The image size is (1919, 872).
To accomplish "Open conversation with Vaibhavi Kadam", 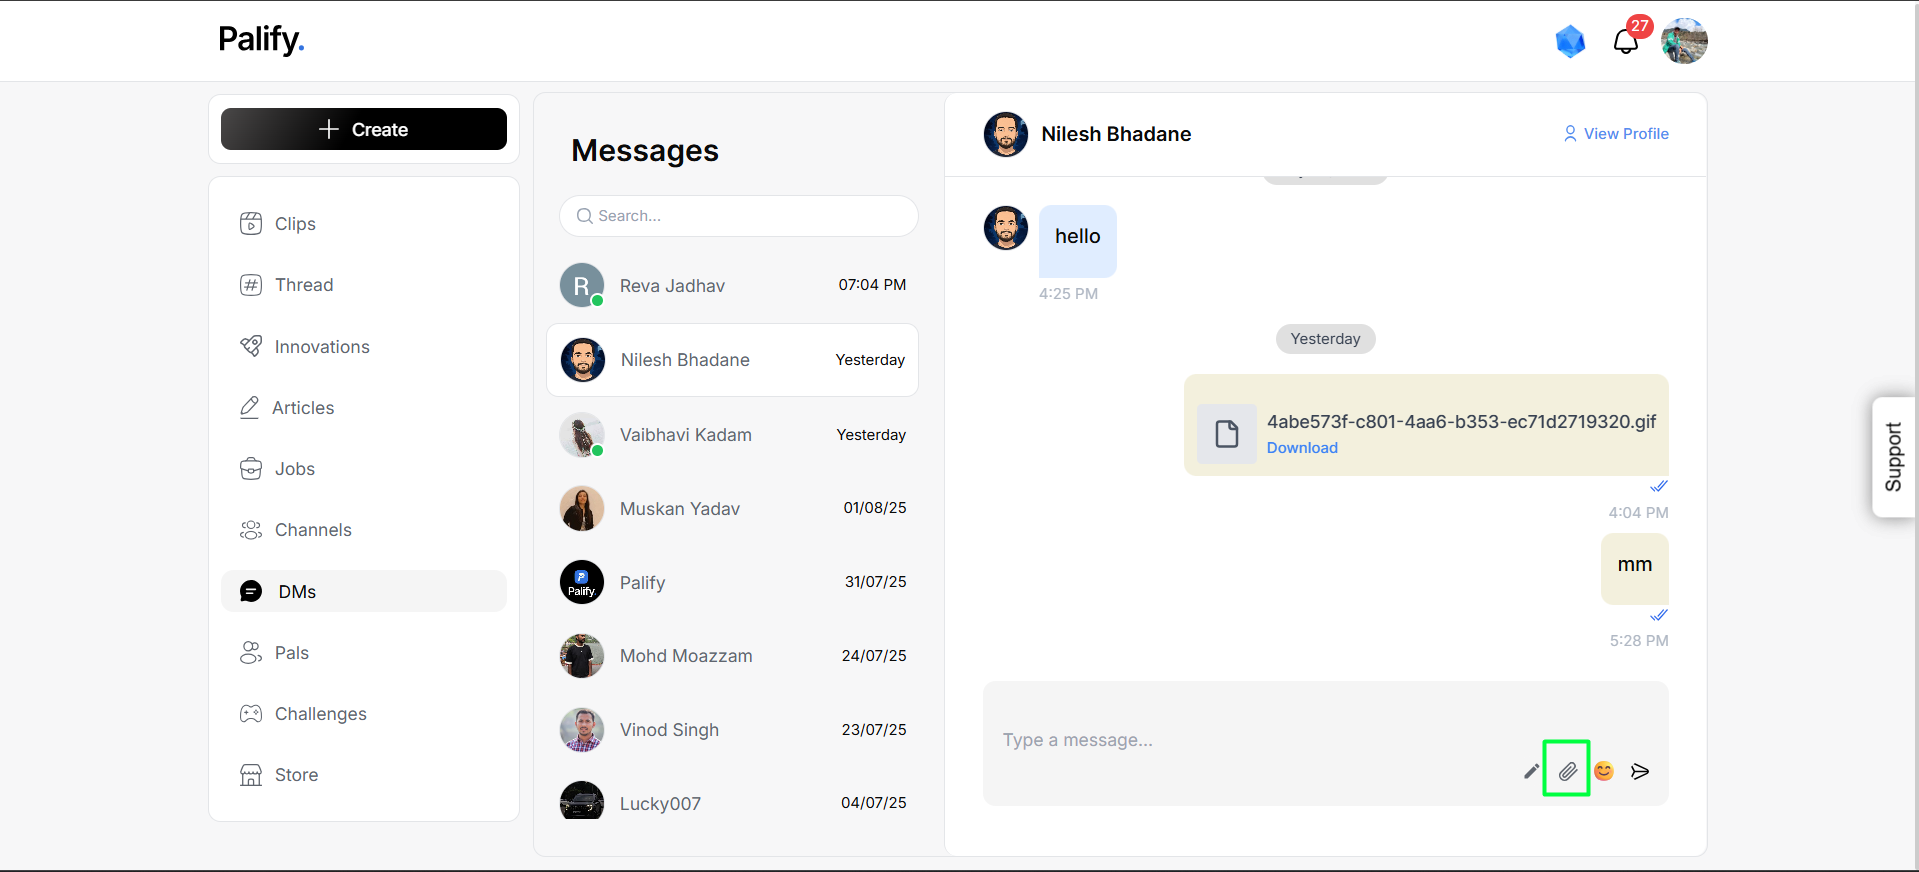I will (x=733, y=435).
